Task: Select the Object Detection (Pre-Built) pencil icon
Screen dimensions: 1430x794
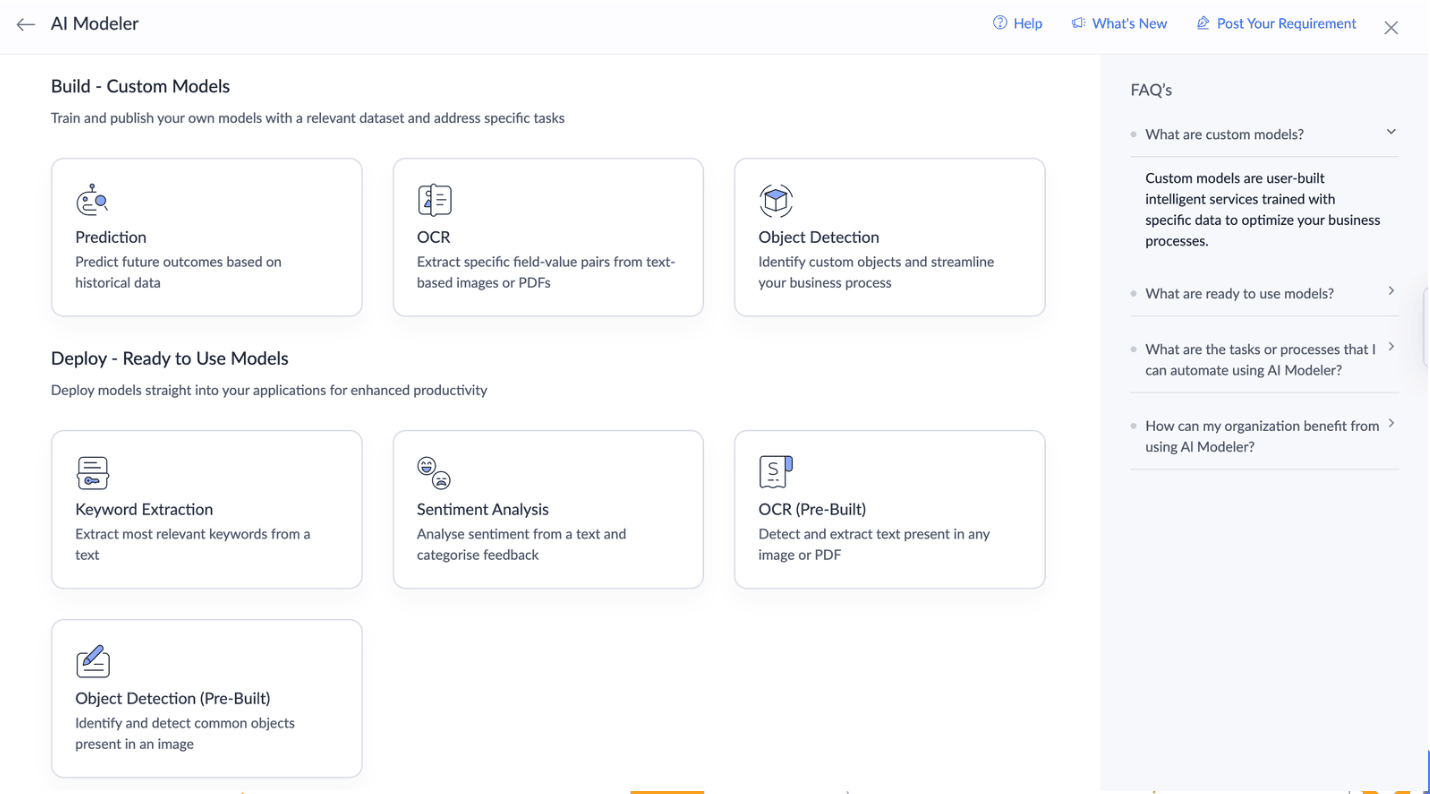Action: [93, 661]
